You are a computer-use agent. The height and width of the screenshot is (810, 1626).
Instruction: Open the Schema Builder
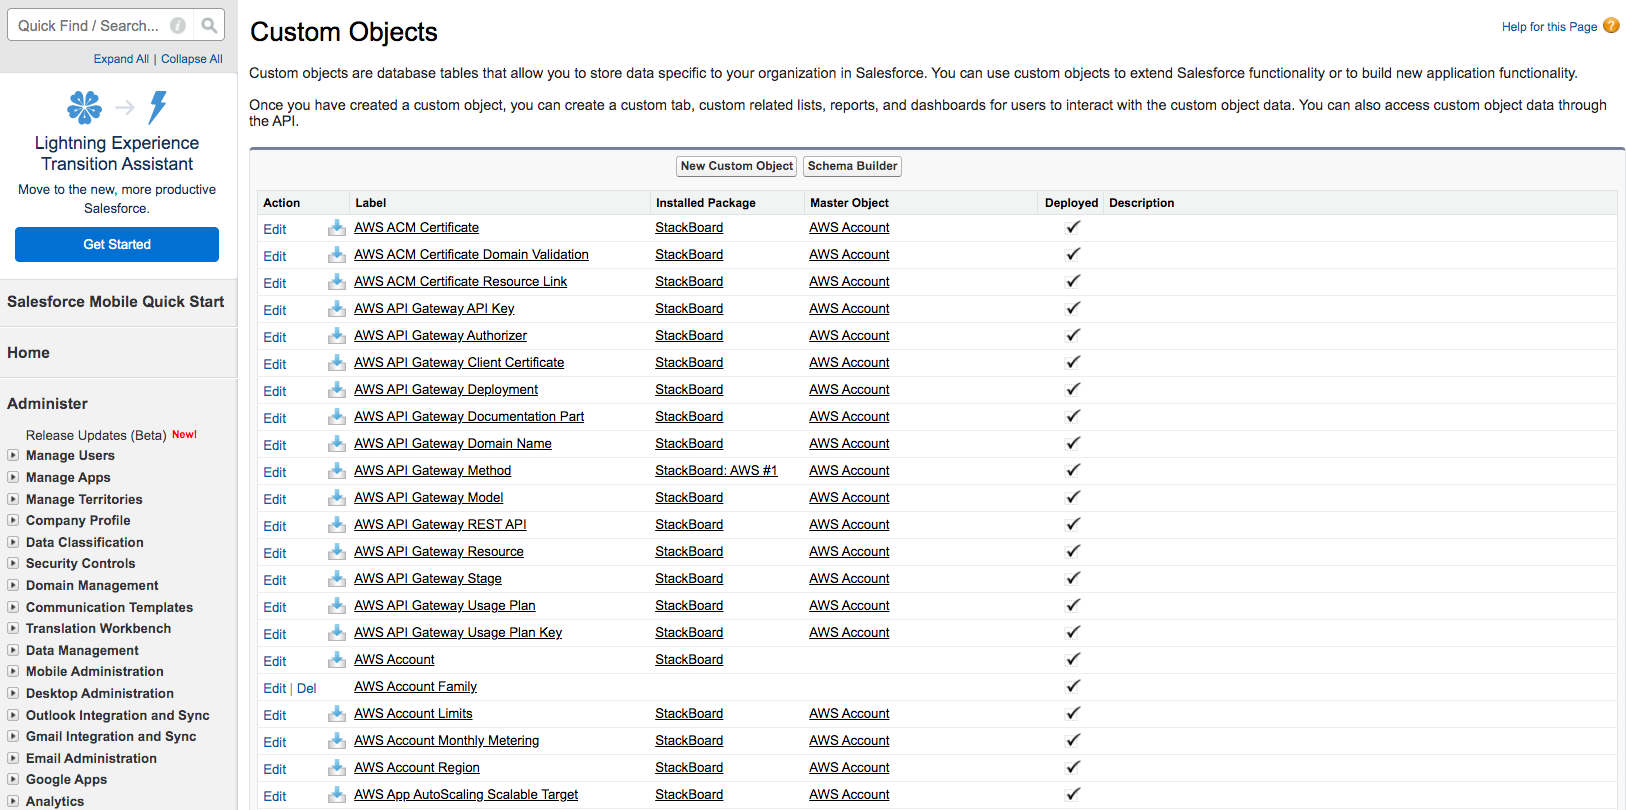point(852,166)
